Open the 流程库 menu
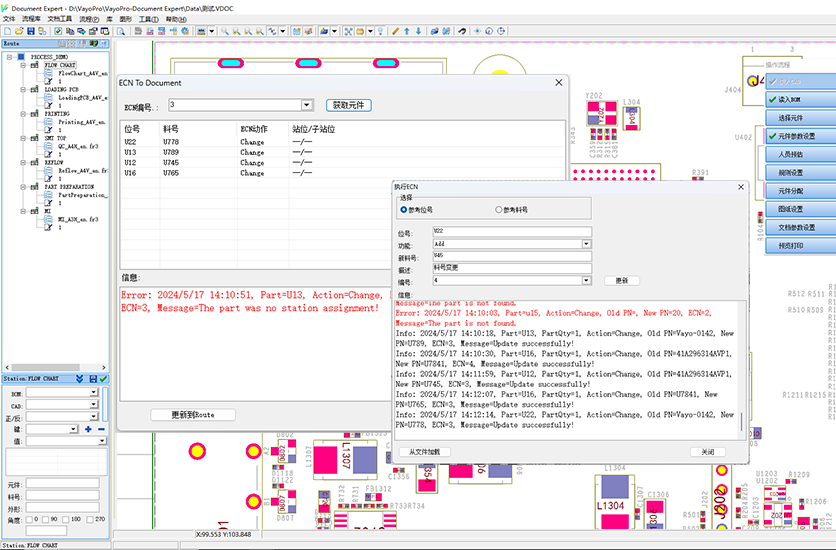 [31, 18]
